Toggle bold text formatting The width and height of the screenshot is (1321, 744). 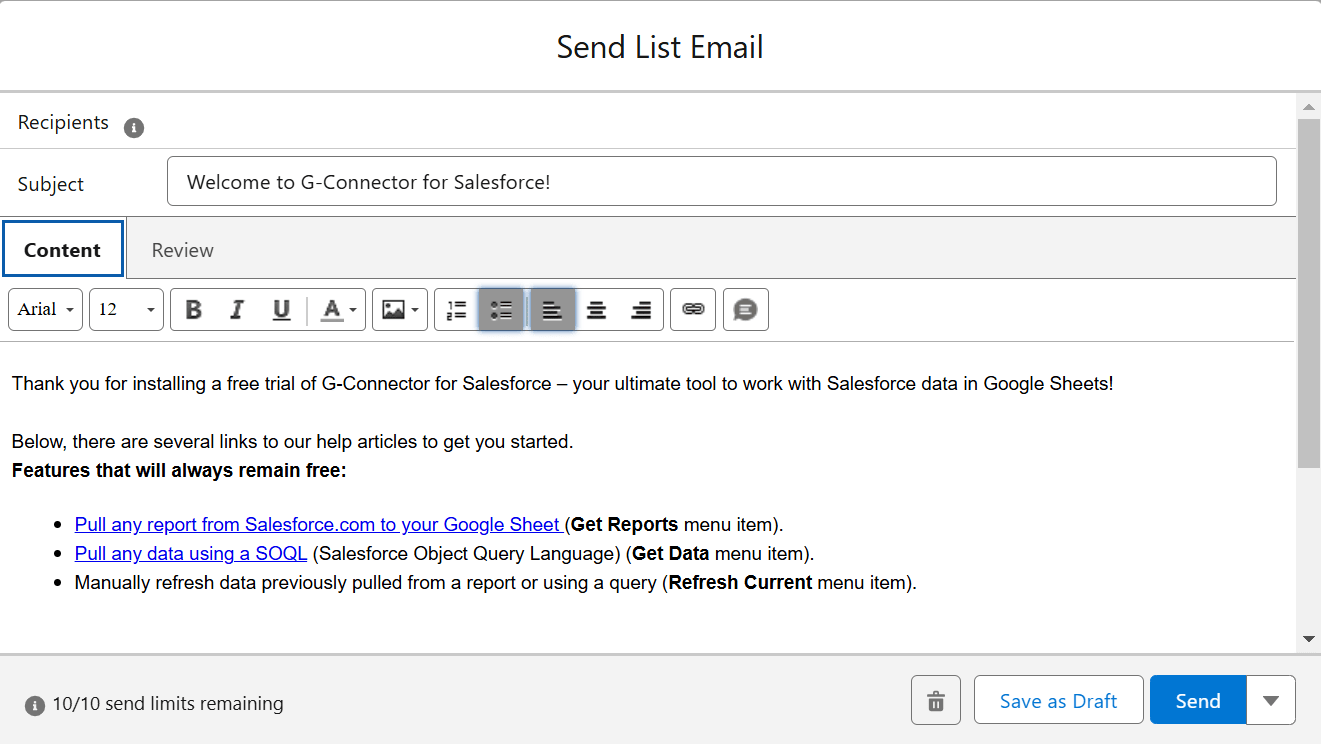(194, 310)
